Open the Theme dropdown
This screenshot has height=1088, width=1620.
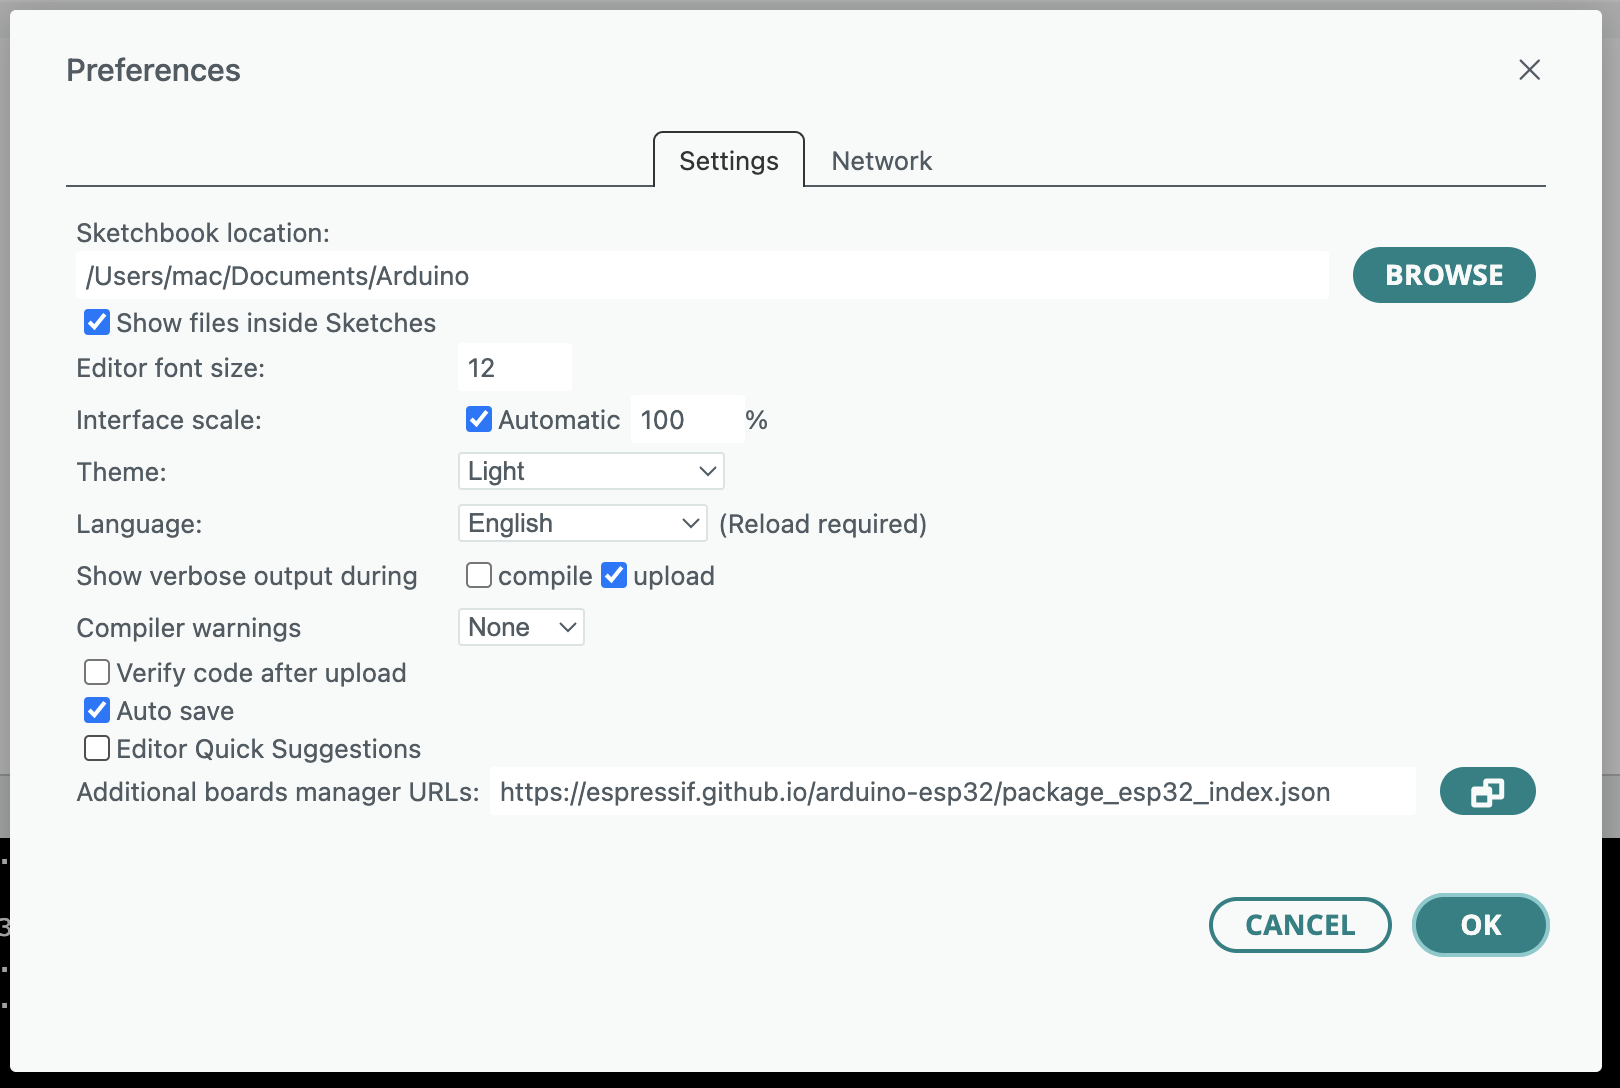(590, 471)
